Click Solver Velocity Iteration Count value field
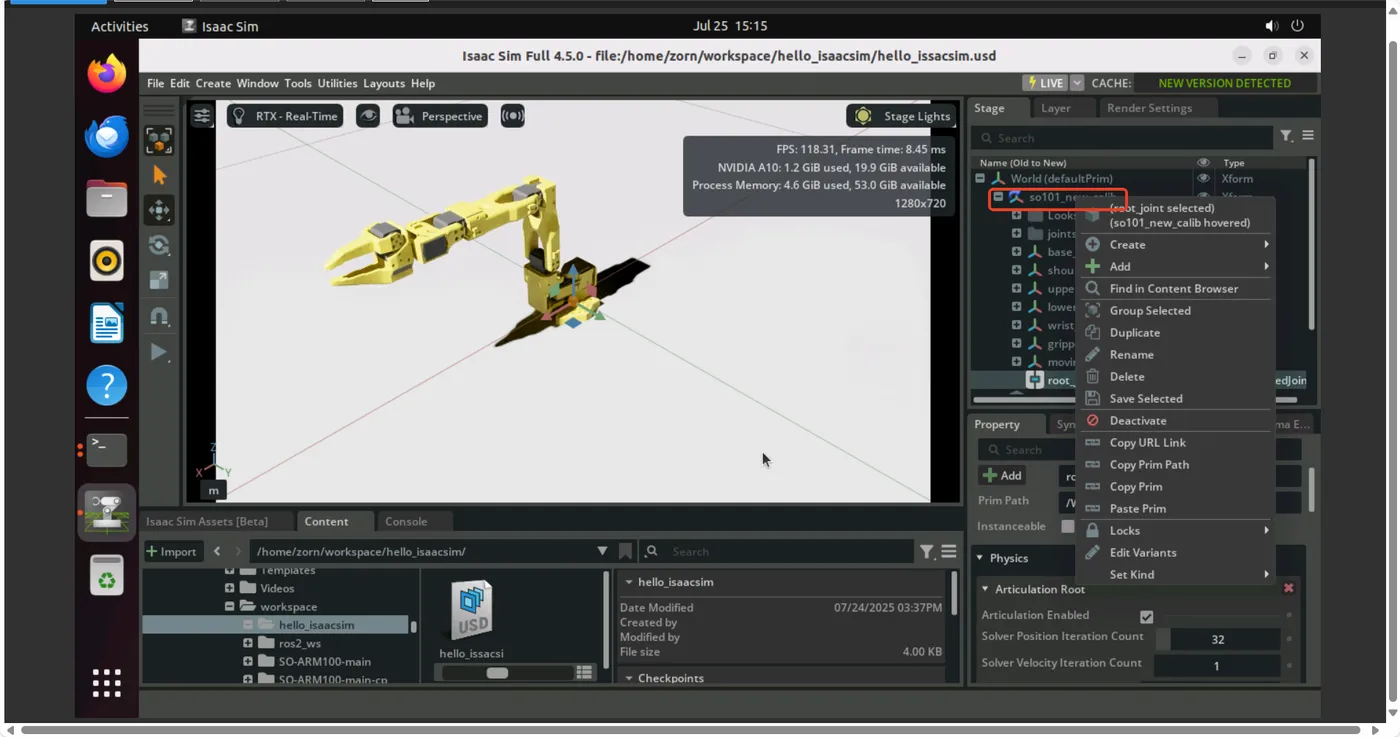This screenshot has width=1400, height=737. pos(1217,665)
